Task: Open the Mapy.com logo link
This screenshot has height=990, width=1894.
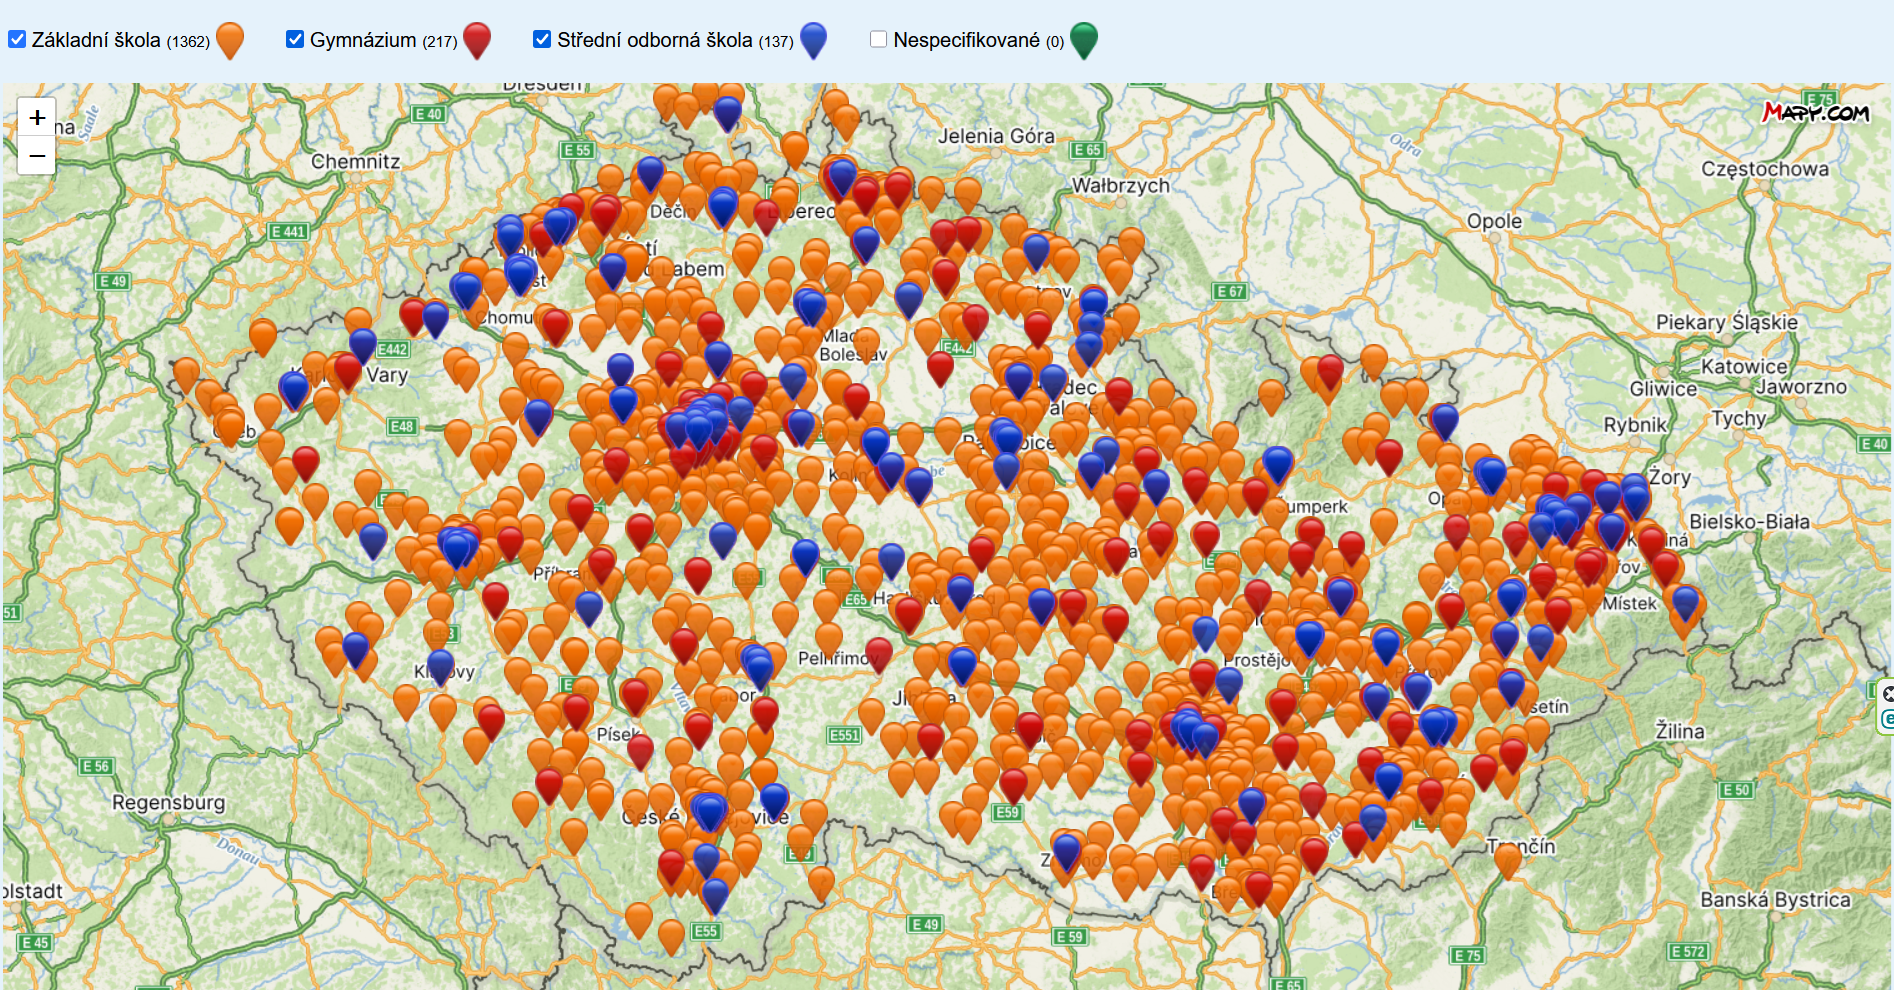Action: coord(1815,112)
